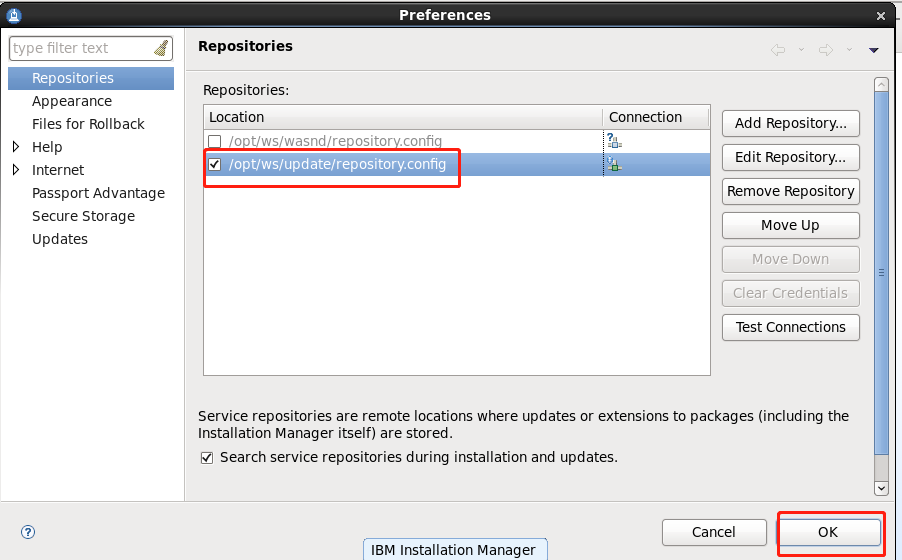Click the broom icon to clear filter text
Screen dimensions: 902x560
point(161,48)
